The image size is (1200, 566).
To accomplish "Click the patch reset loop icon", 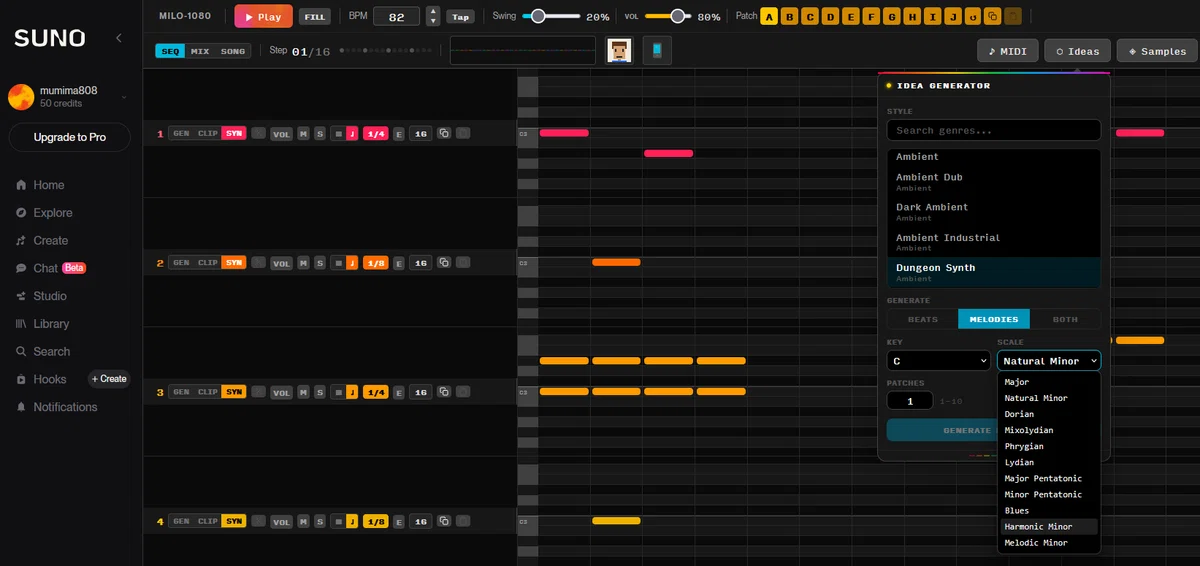I will [972, 16].
